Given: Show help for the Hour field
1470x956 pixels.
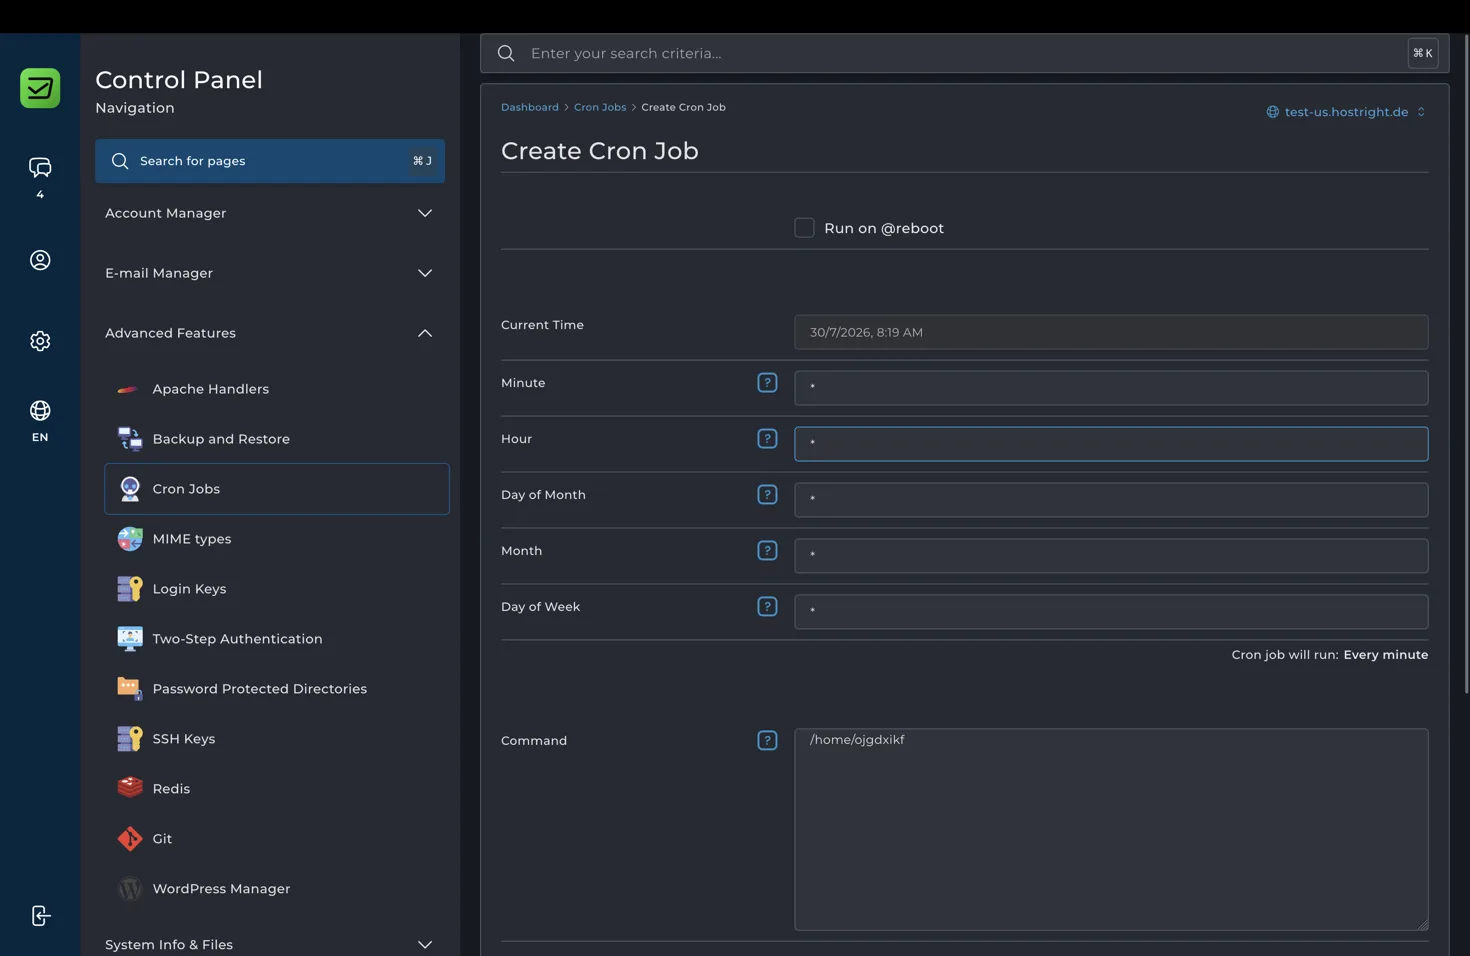Looking at the screenshot, I should click(x=767, y=439).
